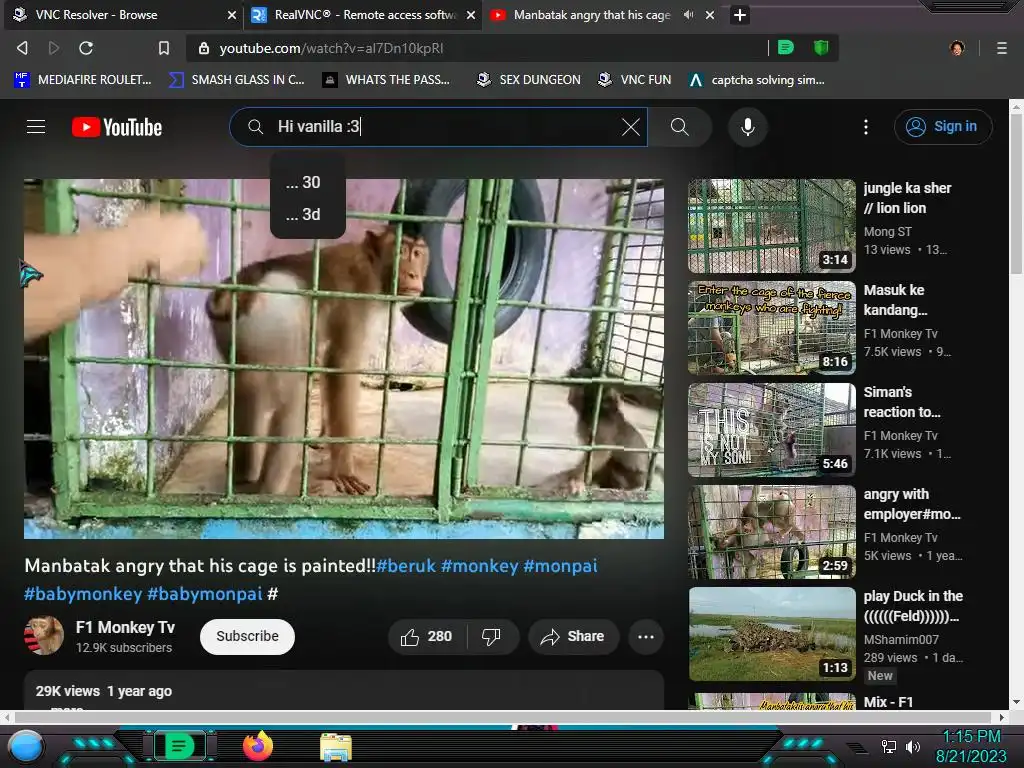Screen dimensions: 1024x768
Task: Open the #babymonkey hashtag link
Action: 83,594
